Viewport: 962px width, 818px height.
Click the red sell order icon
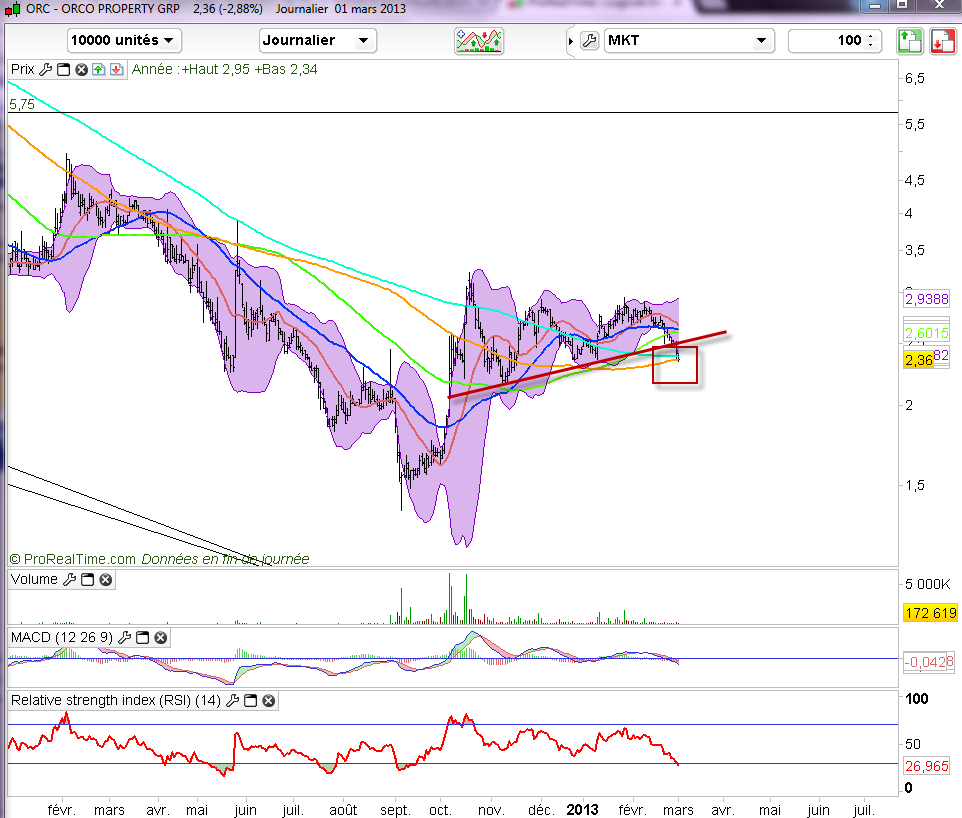(942, 41)
